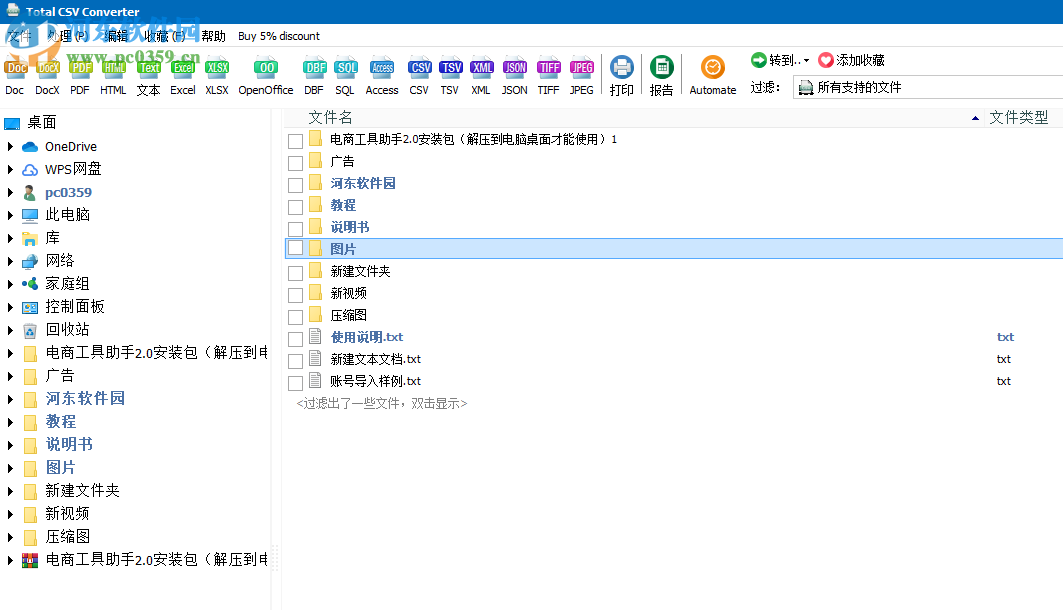Tick the checkbox beside 使用说明.txt

pos(296,337)
